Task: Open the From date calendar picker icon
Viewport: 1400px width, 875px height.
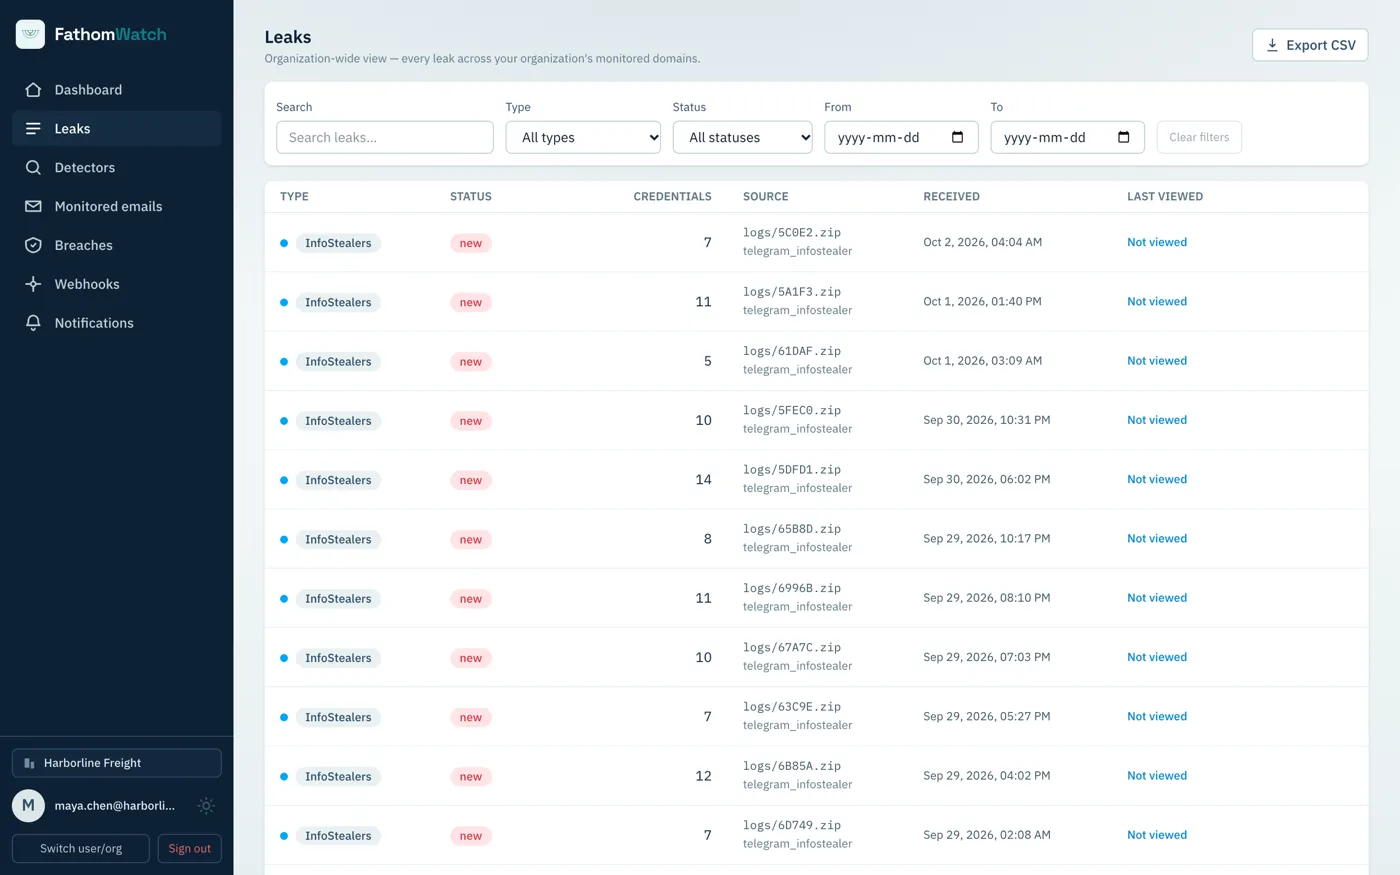Action: [958, 138]
